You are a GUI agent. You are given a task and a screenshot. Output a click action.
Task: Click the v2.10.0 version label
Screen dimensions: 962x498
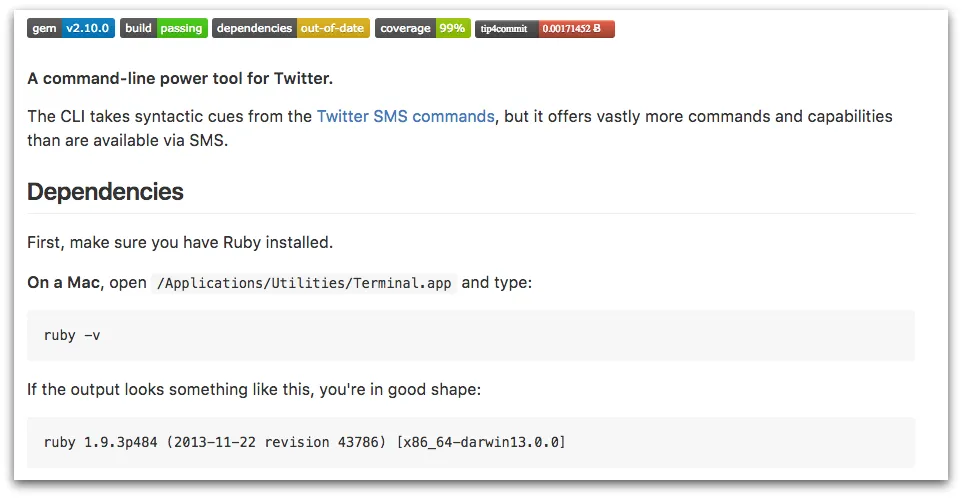point(88,28)
